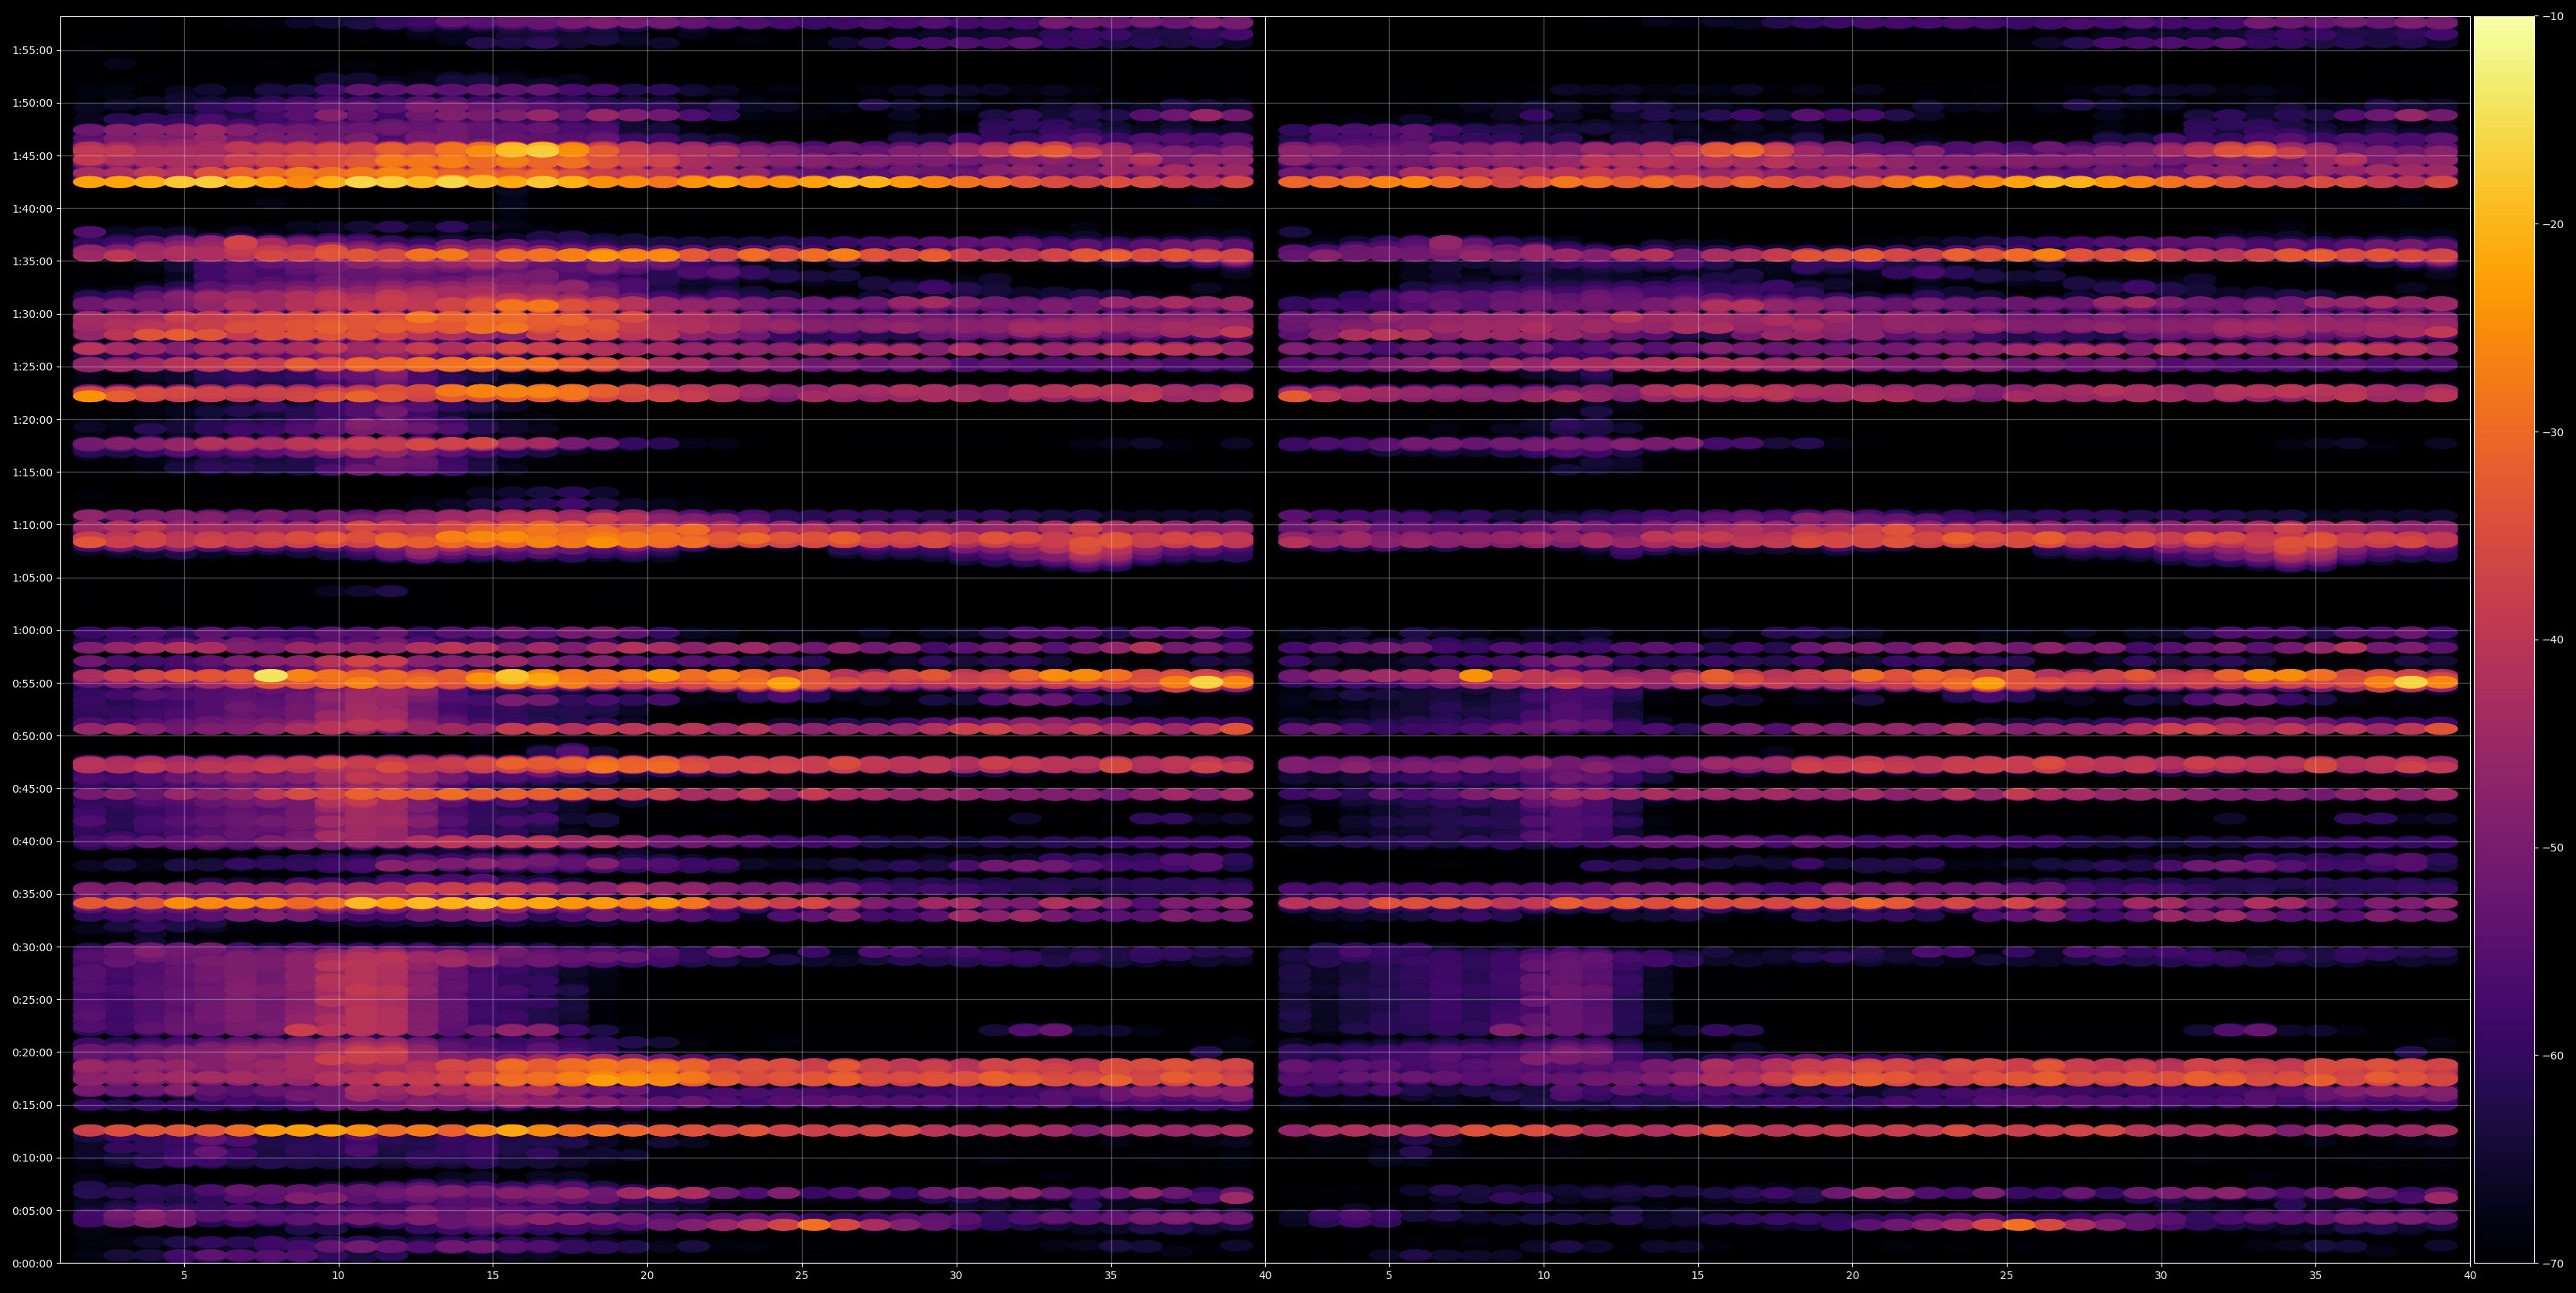Click the 1:10:00 y-axis time label
2576x1293 pixels.
pyautogui.click(x=32, y=525)
